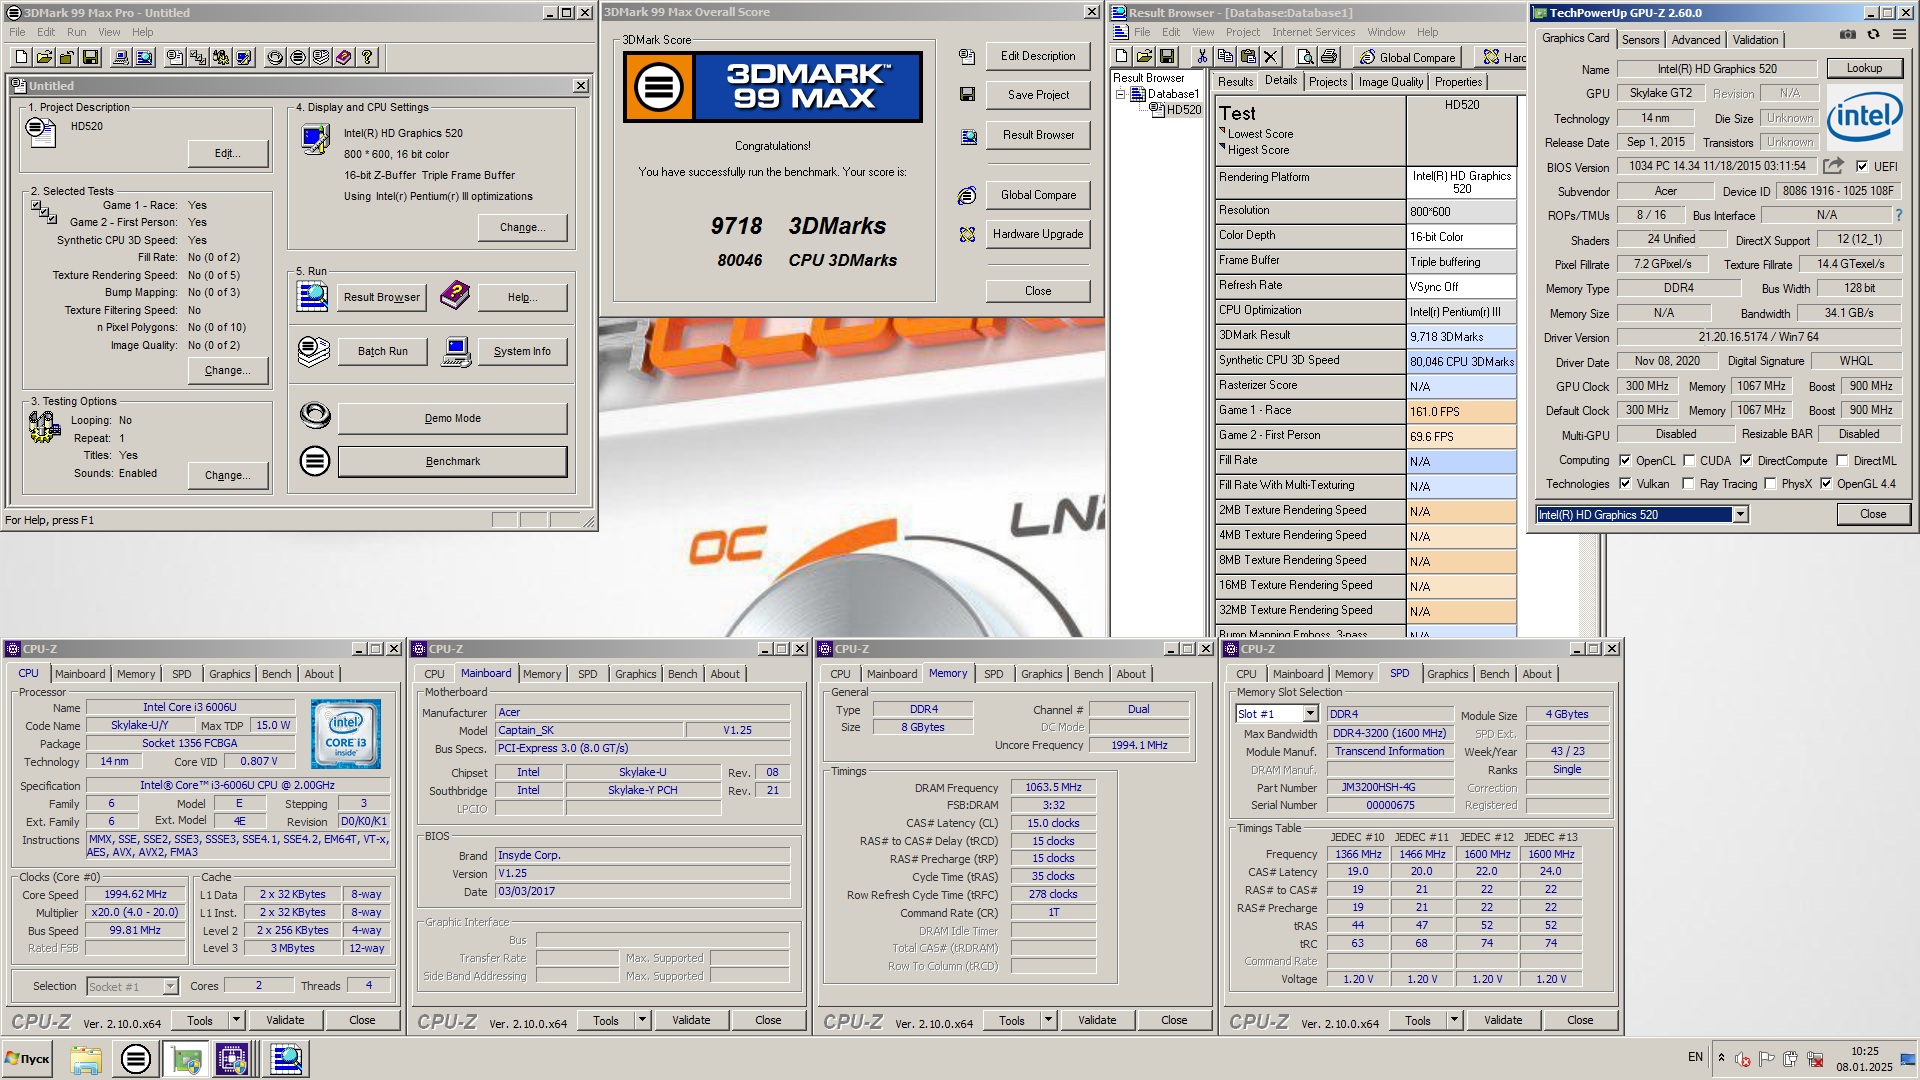Viewport: 1920px width, 1080px height.
Task: Open Tools dropdown arrow in CPU-Z CPU window
Action: pyautogui.click(x=237, y=1021)
